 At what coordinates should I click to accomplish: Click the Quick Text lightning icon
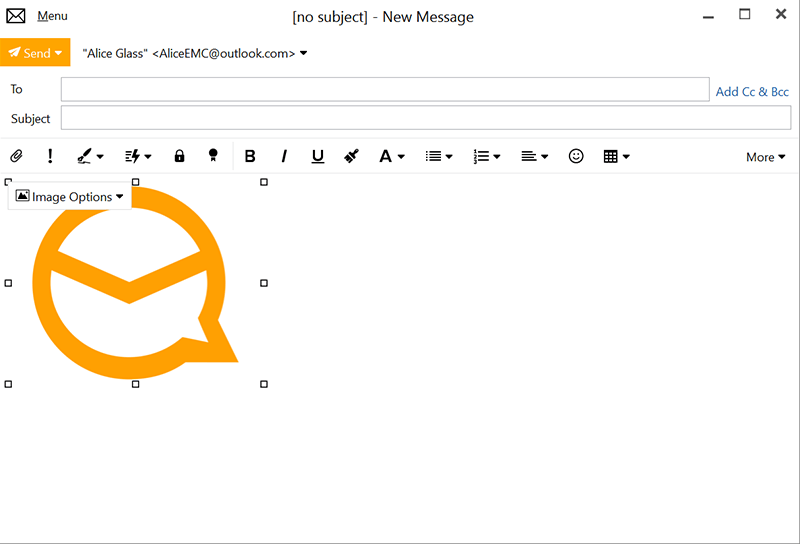[133, 156]
